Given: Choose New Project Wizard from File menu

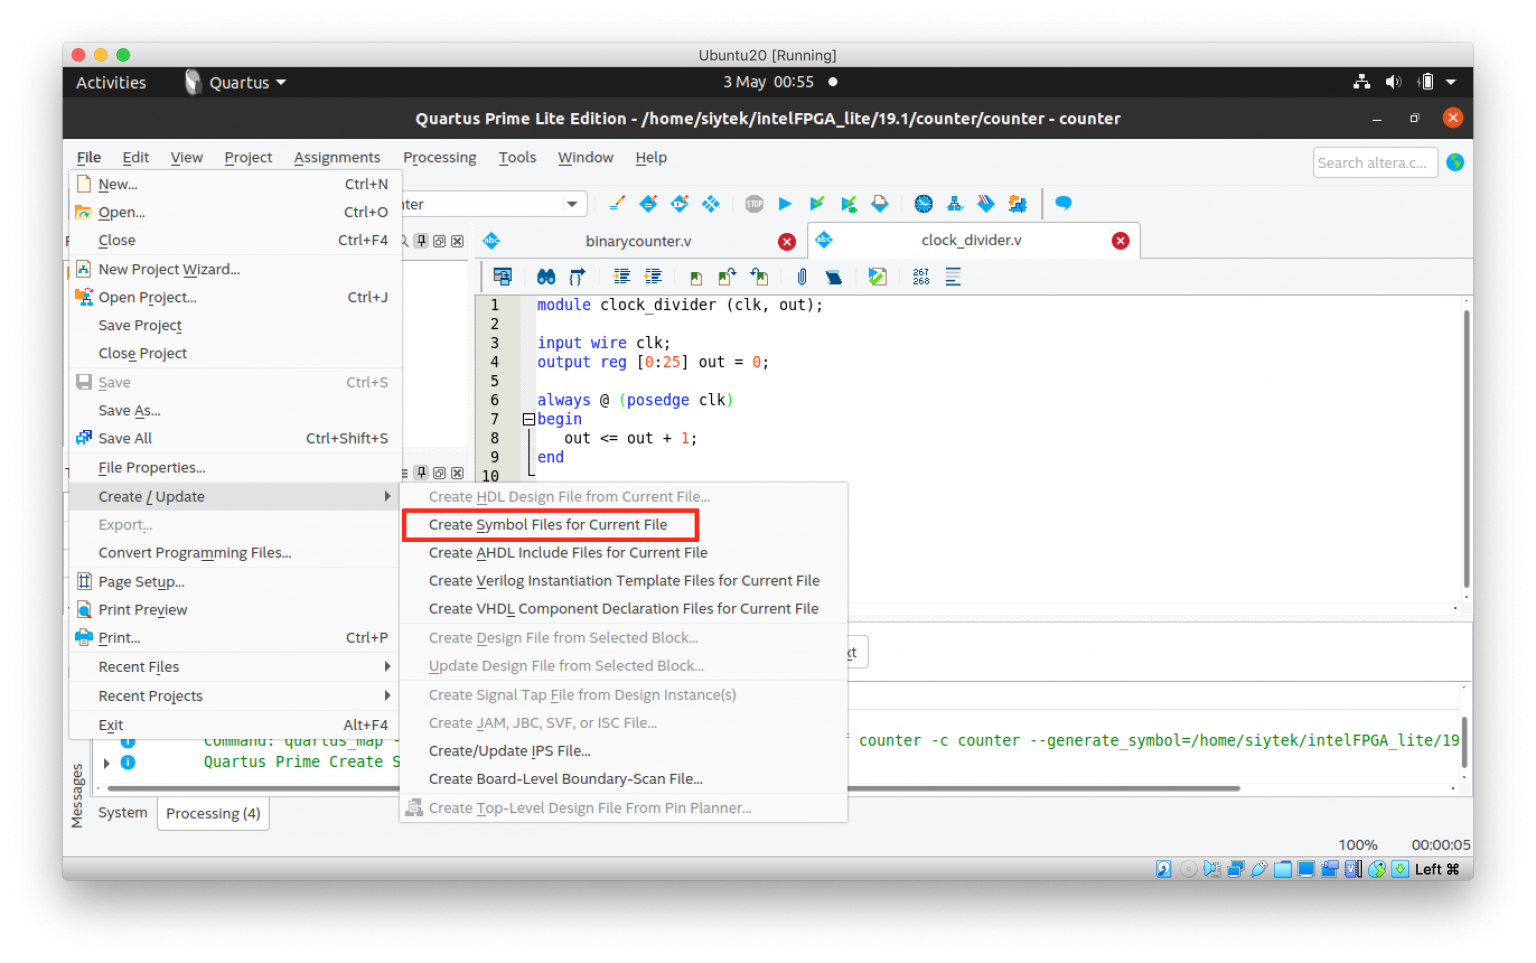Looking at the screenshot, I should click(168, 269).
